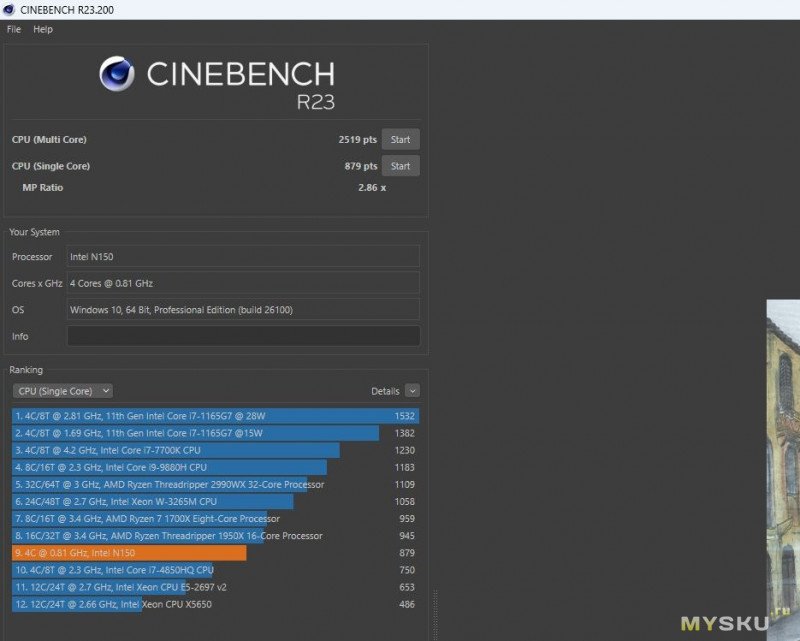Click the 2519 pts multi core score
Screen dimensions: 800x641
[x=357, y=139]
